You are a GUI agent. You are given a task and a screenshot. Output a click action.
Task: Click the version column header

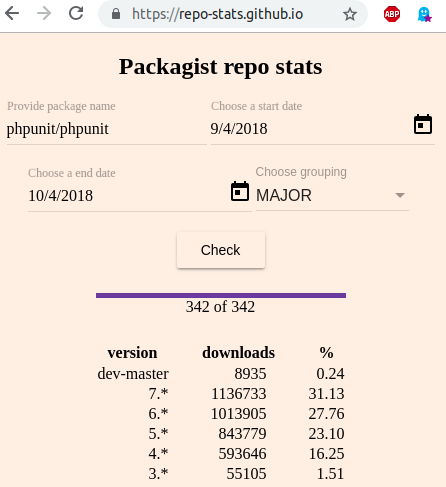132,353
